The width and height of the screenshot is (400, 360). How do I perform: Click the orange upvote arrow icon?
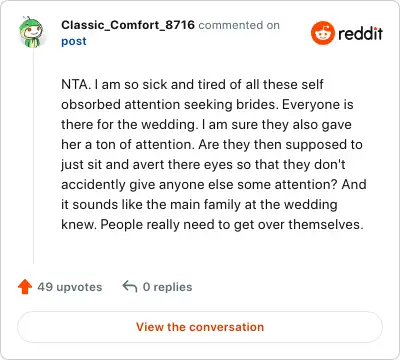[x=25, y=287]
